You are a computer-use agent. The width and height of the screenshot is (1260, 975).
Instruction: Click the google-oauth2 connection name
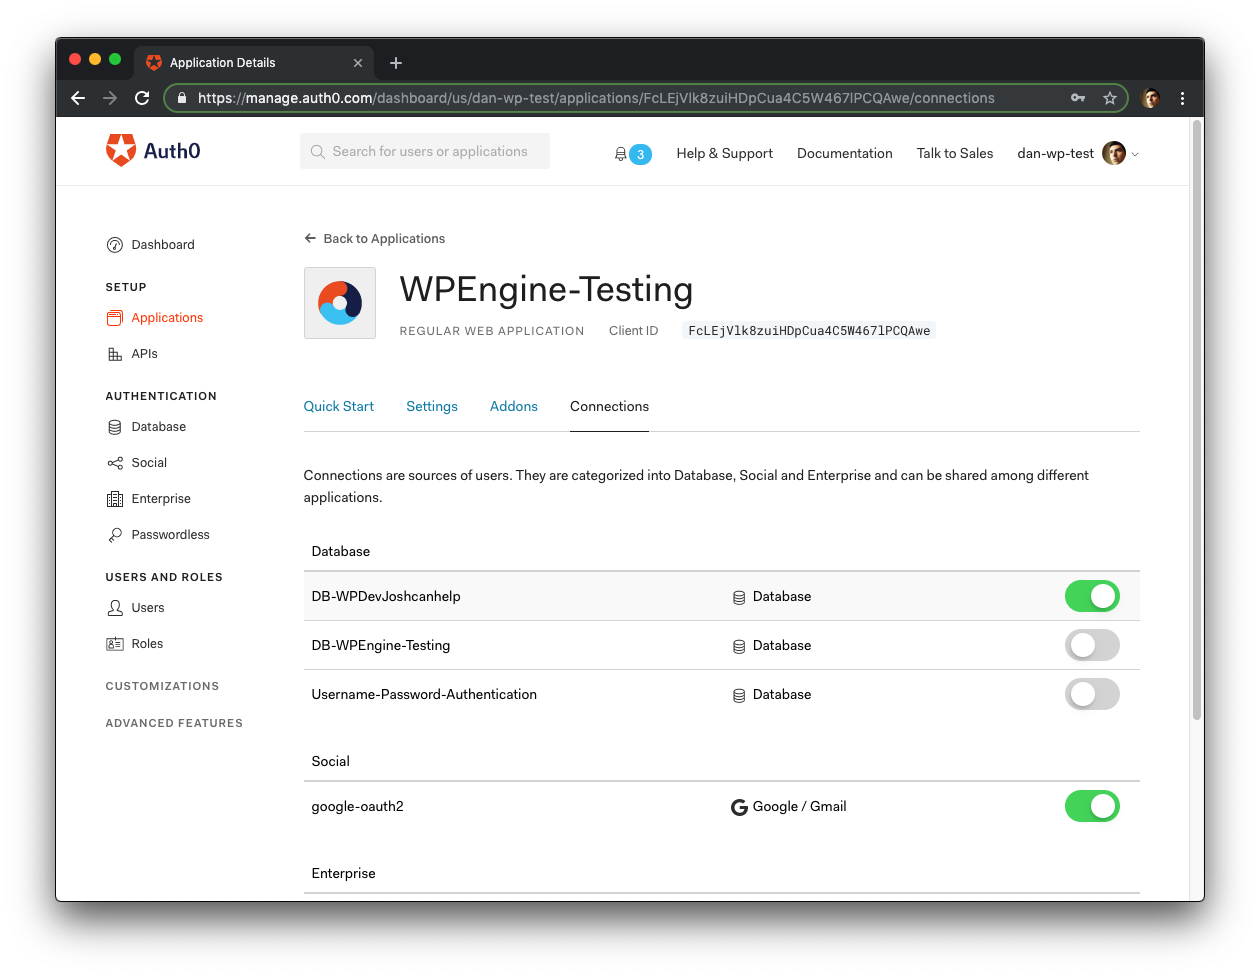358,807
